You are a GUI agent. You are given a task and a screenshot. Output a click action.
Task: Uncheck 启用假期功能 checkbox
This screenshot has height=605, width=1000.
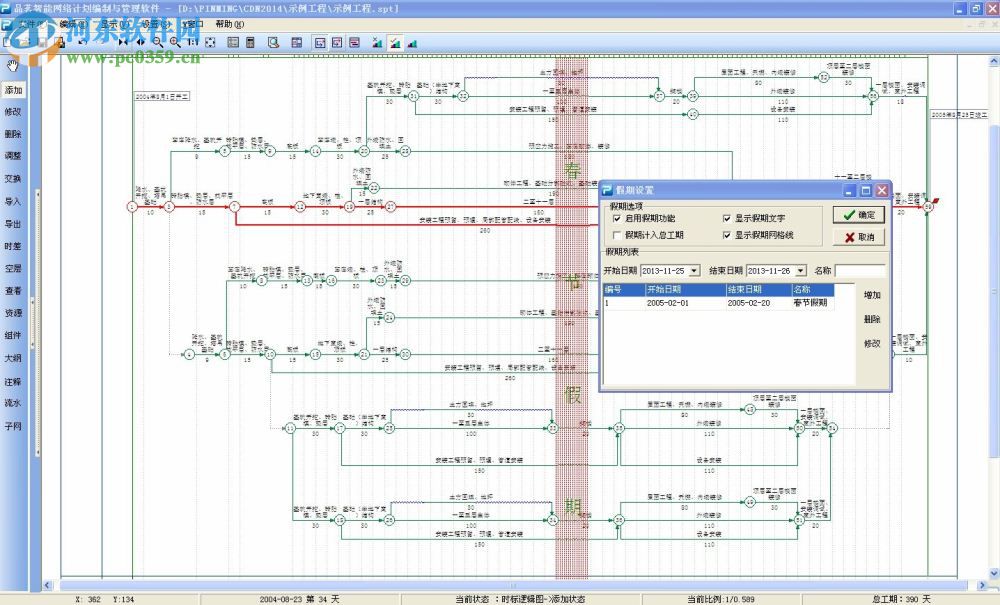coord(616,218)
